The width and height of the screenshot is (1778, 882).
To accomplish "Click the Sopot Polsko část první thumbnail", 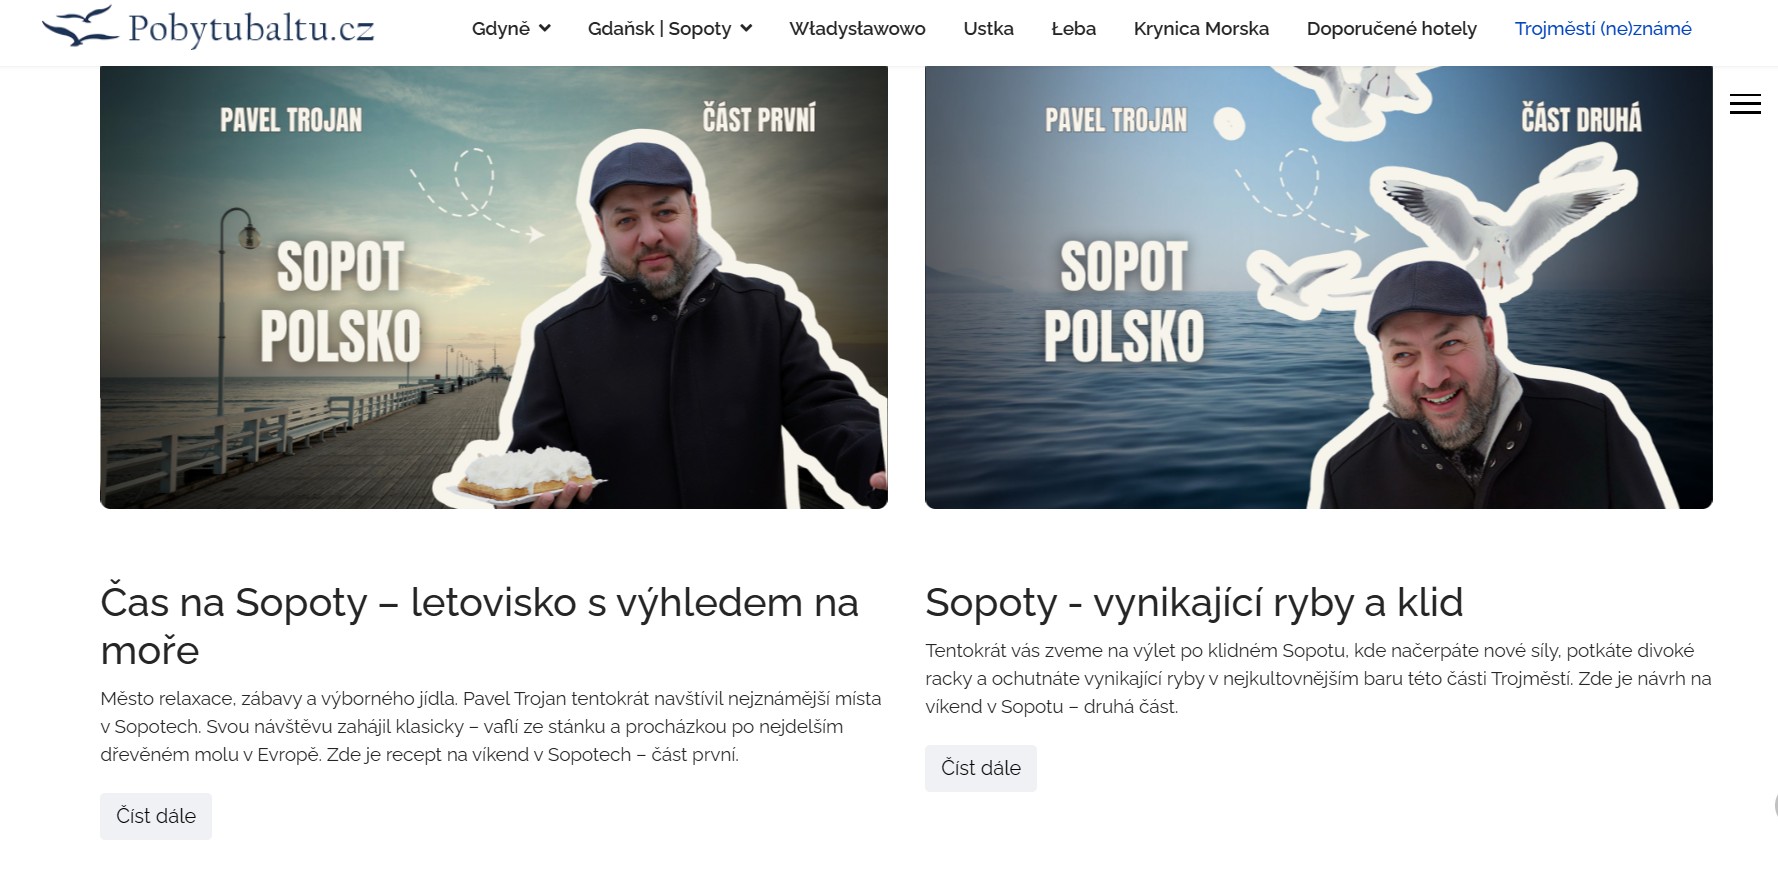I will tap(494, 288).
